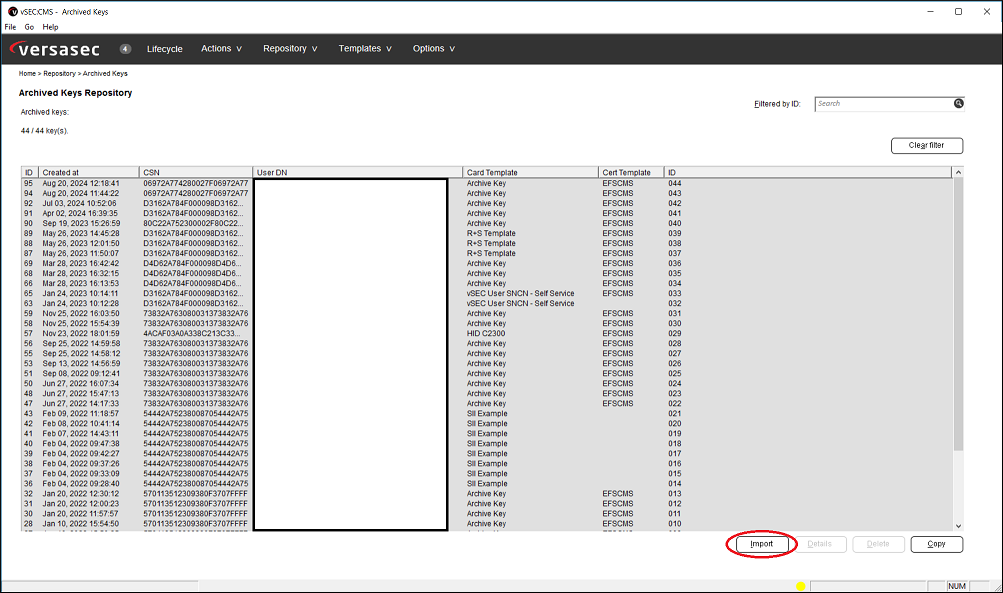Expand the Options dropdown menu
Viewport: 1003px width, 593px height.
434,49
